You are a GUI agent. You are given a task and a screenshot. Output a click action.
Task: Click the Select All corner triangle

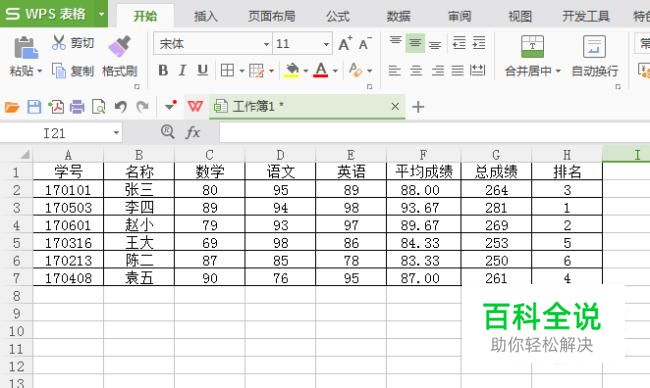point(24,155)
